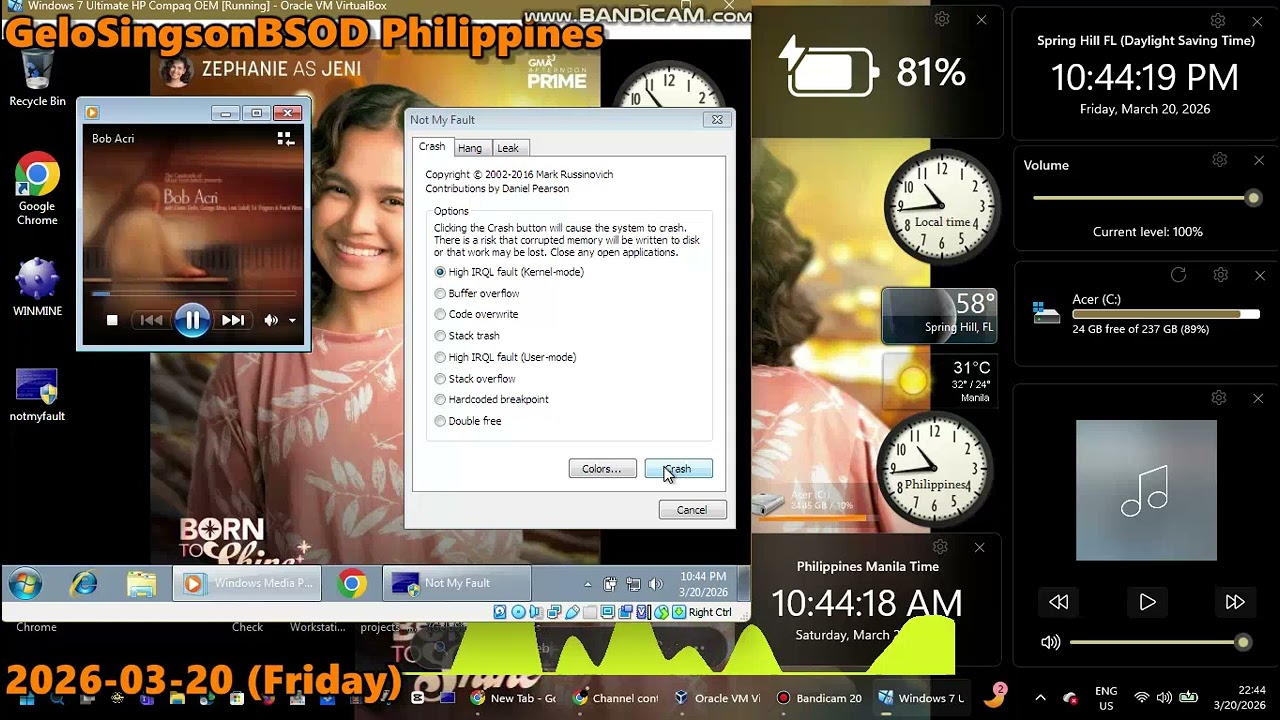The width and height of the screenshot is (1280, 720).
Task: Open Windows Media Player taskbar item
Action: (x=247, y=583)
